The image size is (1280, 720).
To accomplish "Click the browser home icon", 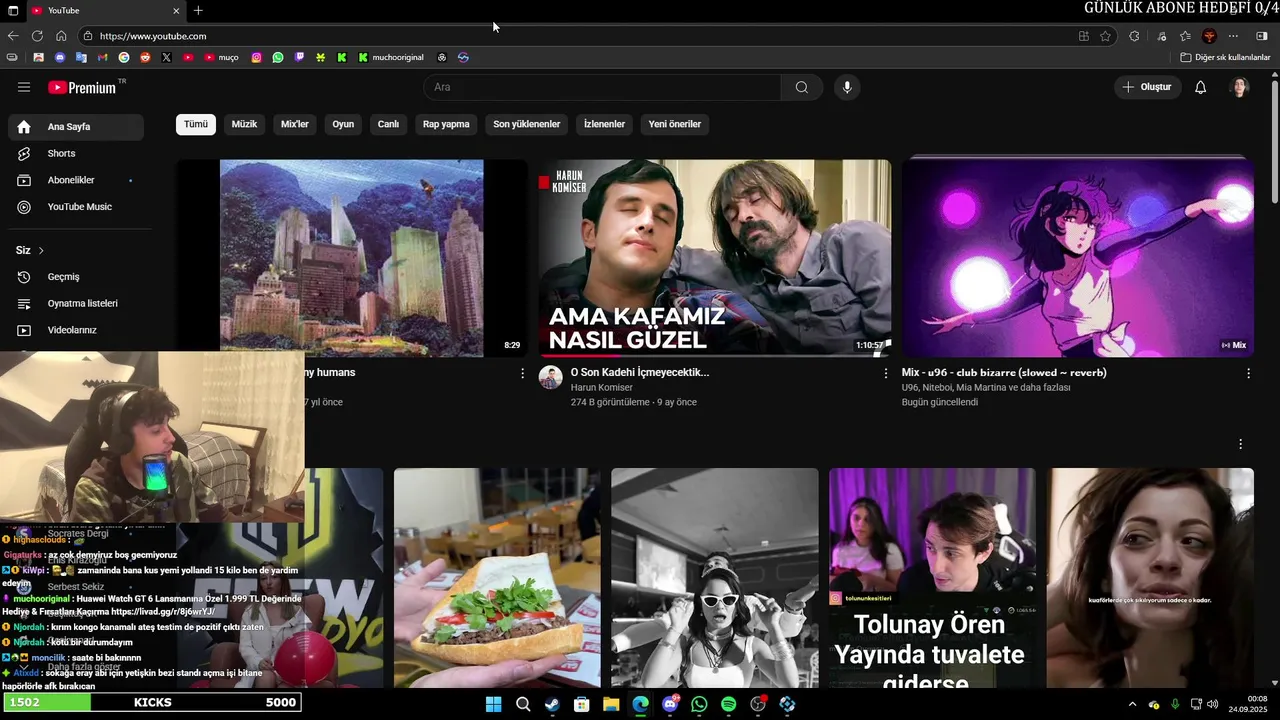I will (61, 36).
